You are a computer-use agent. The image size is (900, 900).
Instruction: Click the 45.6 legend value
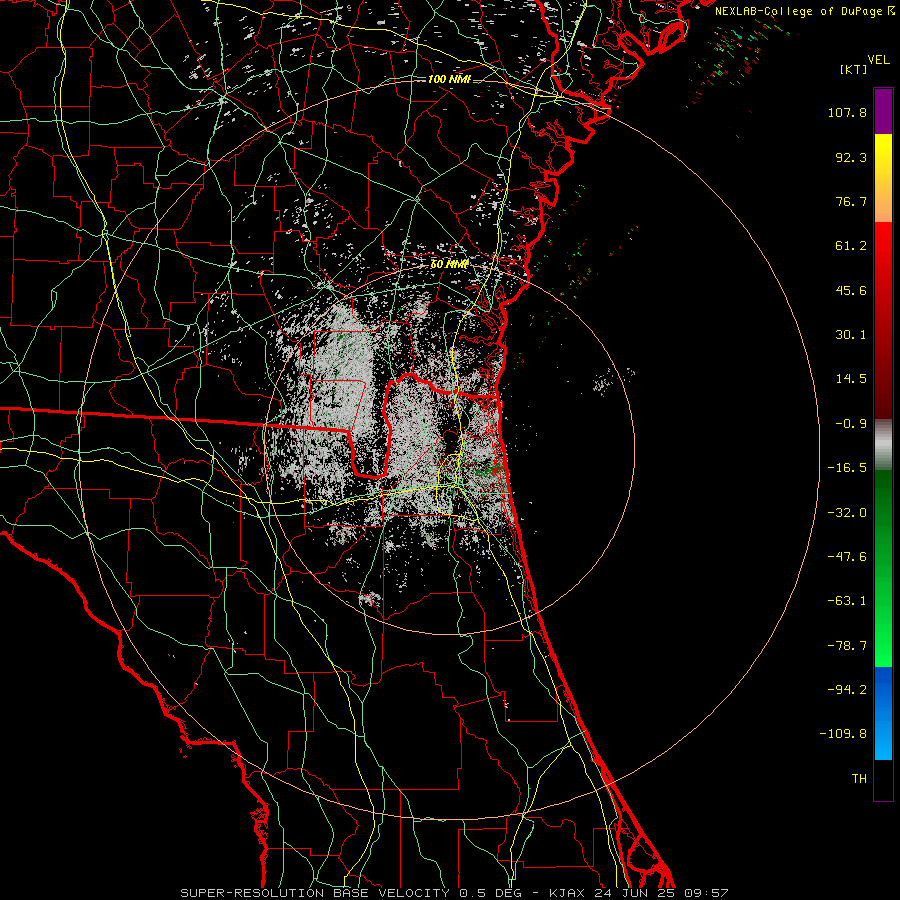click(x=851, y=290)
